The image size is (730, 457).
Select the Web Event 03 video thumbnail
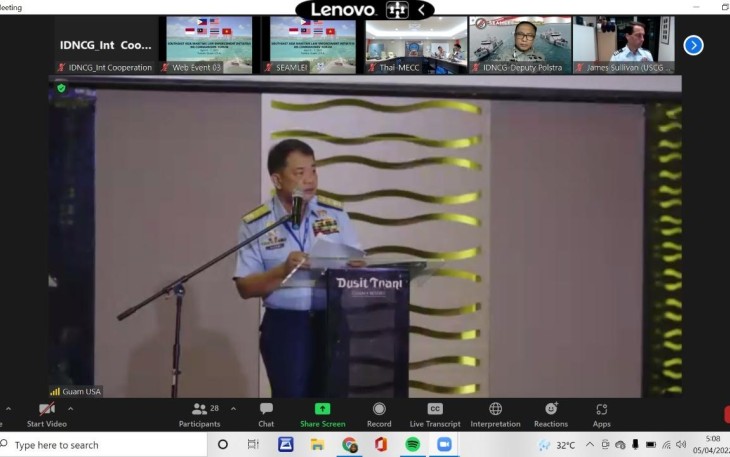tap(209, 45)
